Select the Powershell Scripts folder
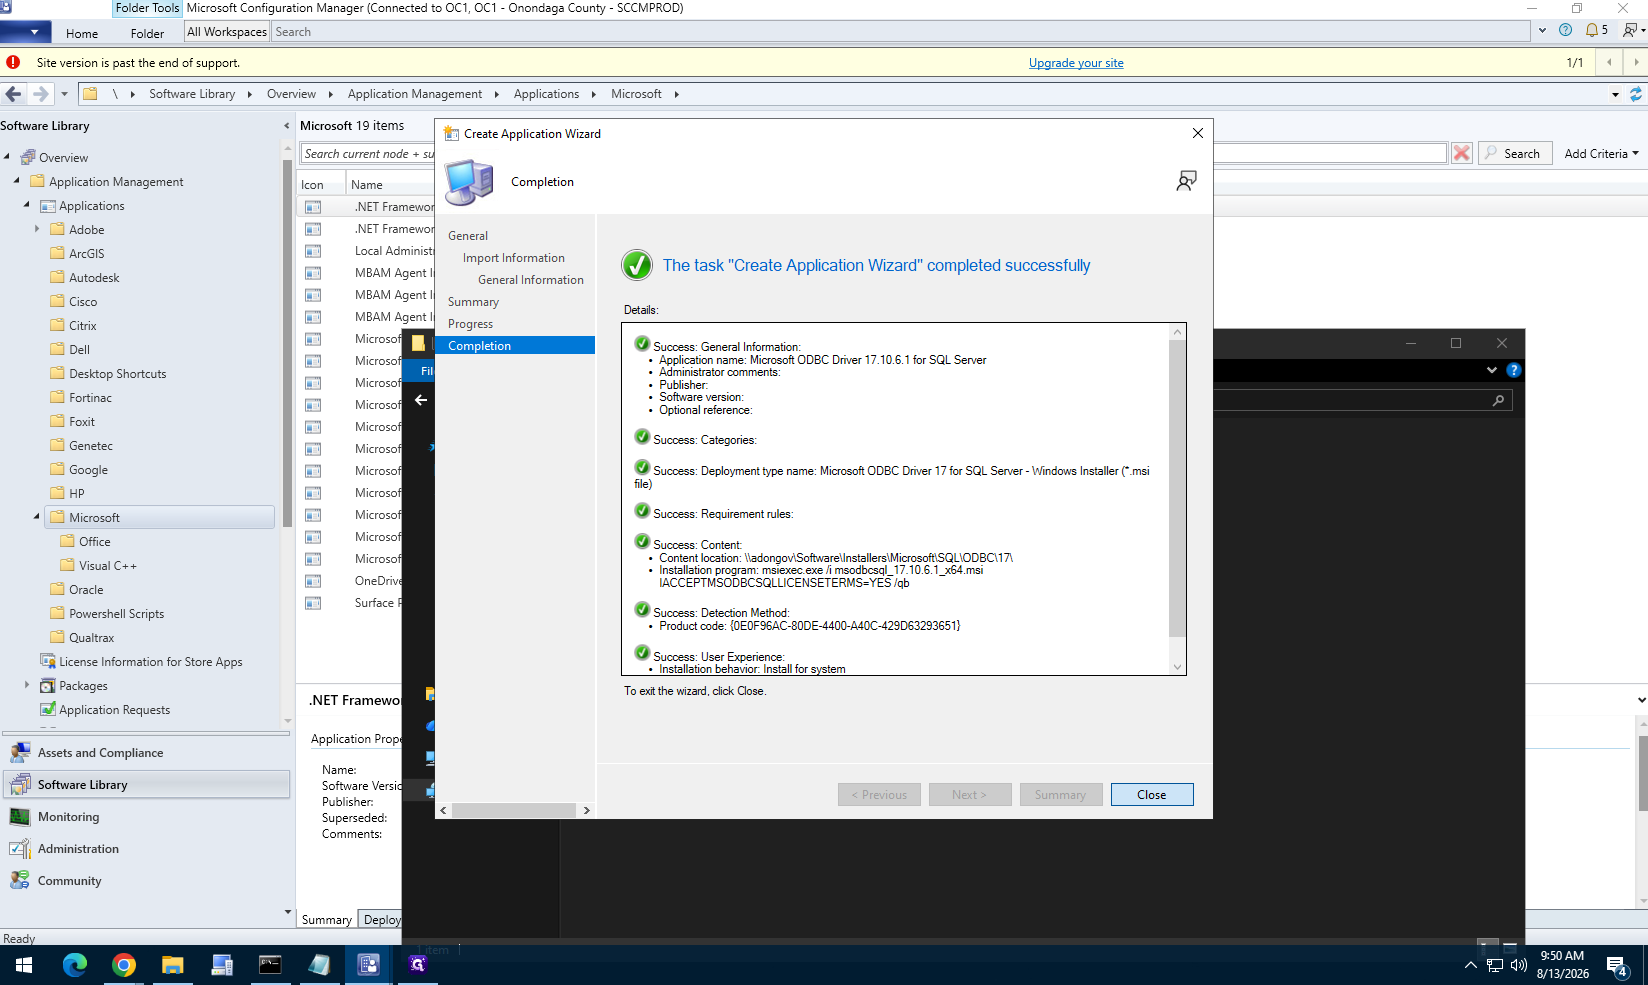Screen dimensions: 1648x985 (x=116, y=614)
